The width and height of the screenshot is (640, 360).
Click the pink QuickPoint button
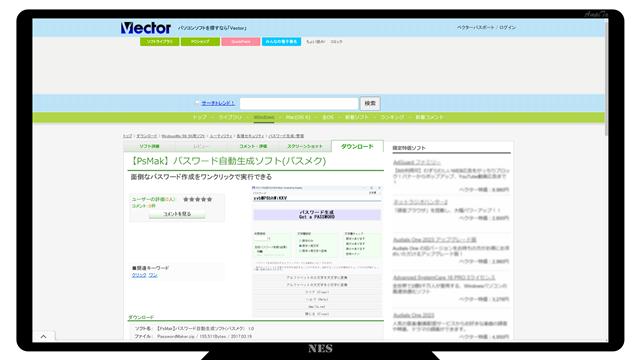pyautogui.click(x=241, y=42)
